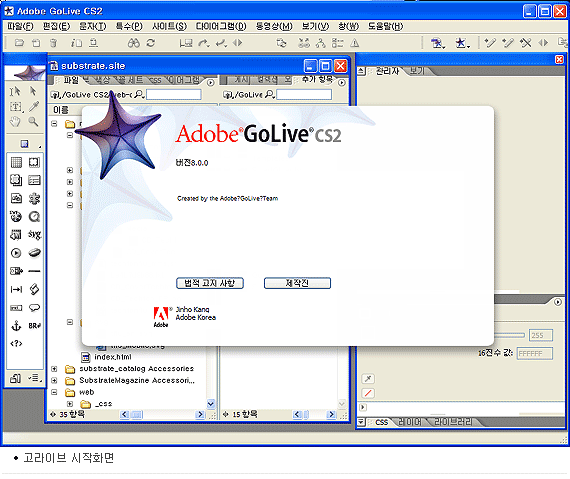Click the Refresh view toolbar icon

tap(151, 43)
